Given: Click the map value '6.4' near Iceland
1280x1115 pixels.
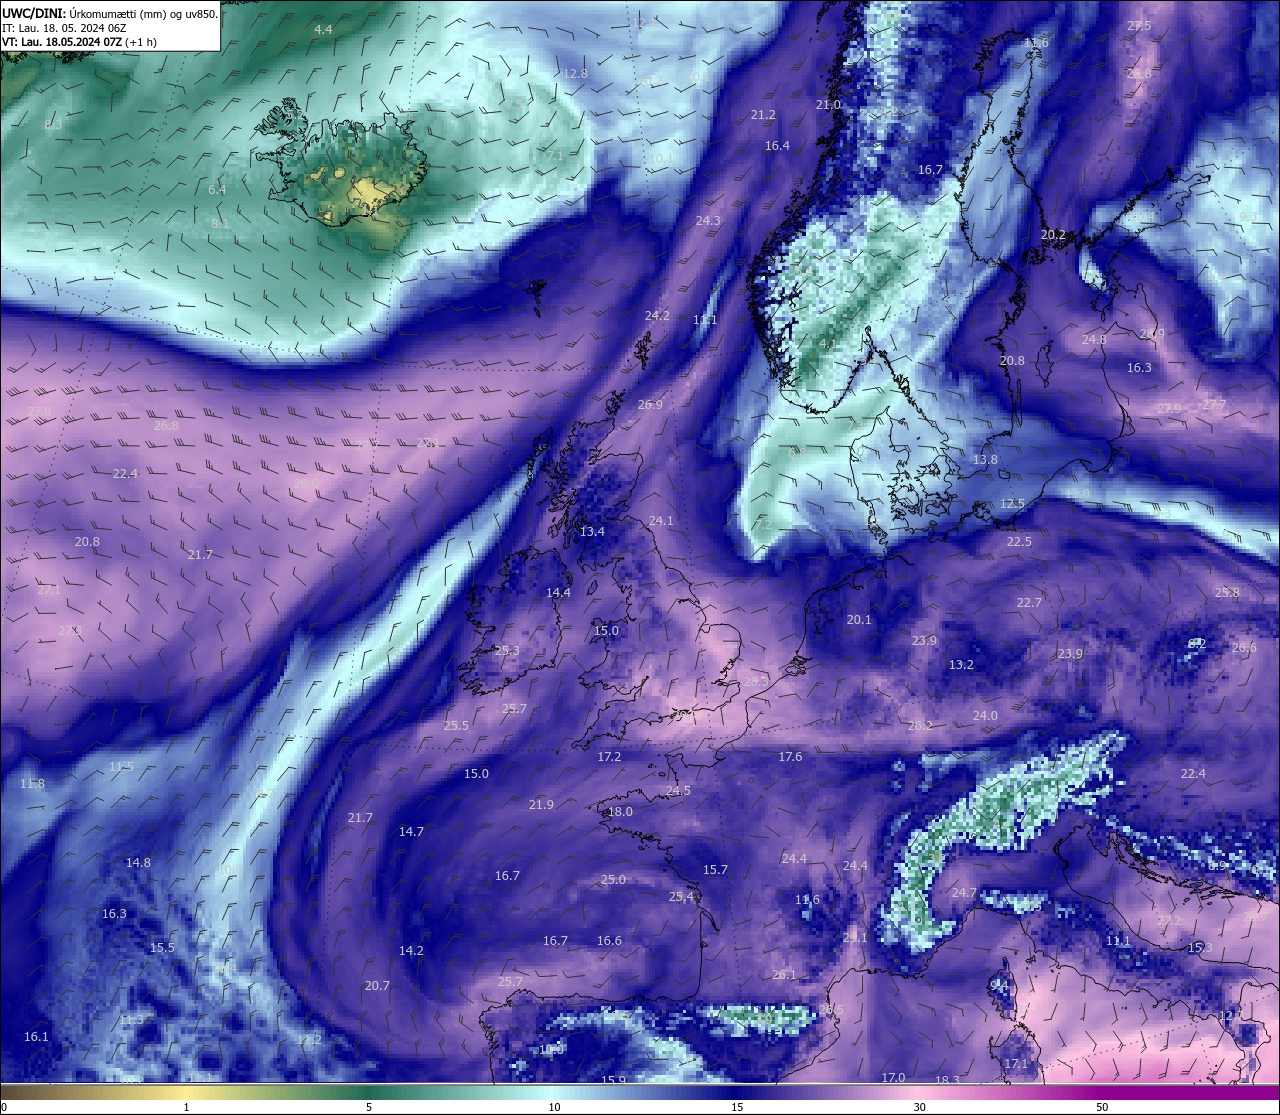Looking at the screenshot, I should pos(217,190).
